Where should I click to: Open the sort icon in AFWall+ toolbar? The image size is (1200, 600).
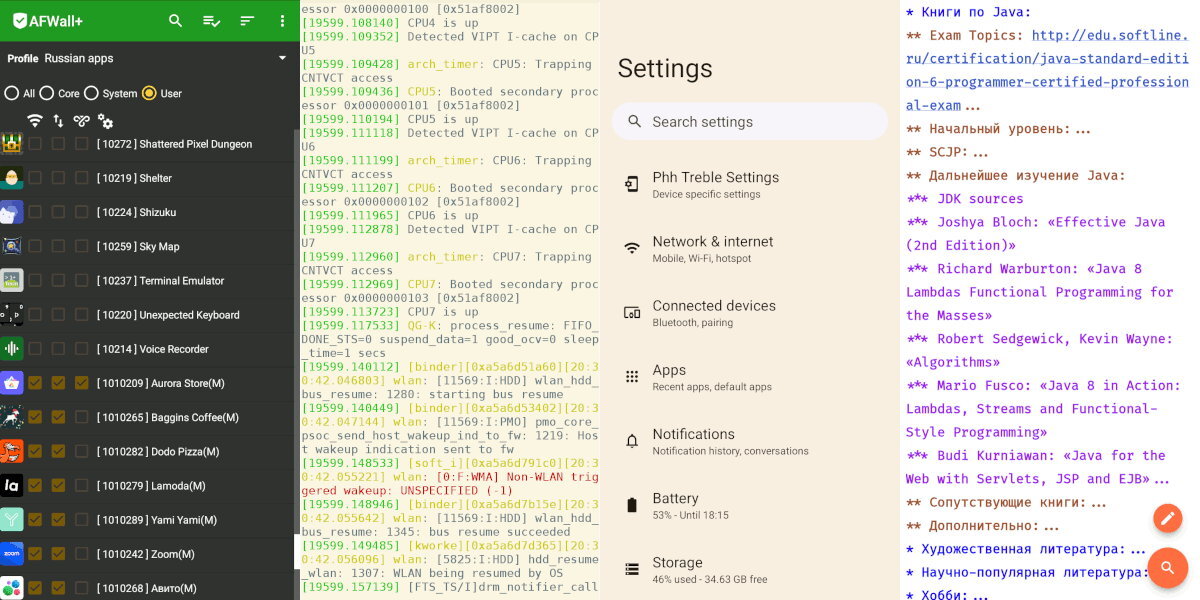click(x=247, y=20)
